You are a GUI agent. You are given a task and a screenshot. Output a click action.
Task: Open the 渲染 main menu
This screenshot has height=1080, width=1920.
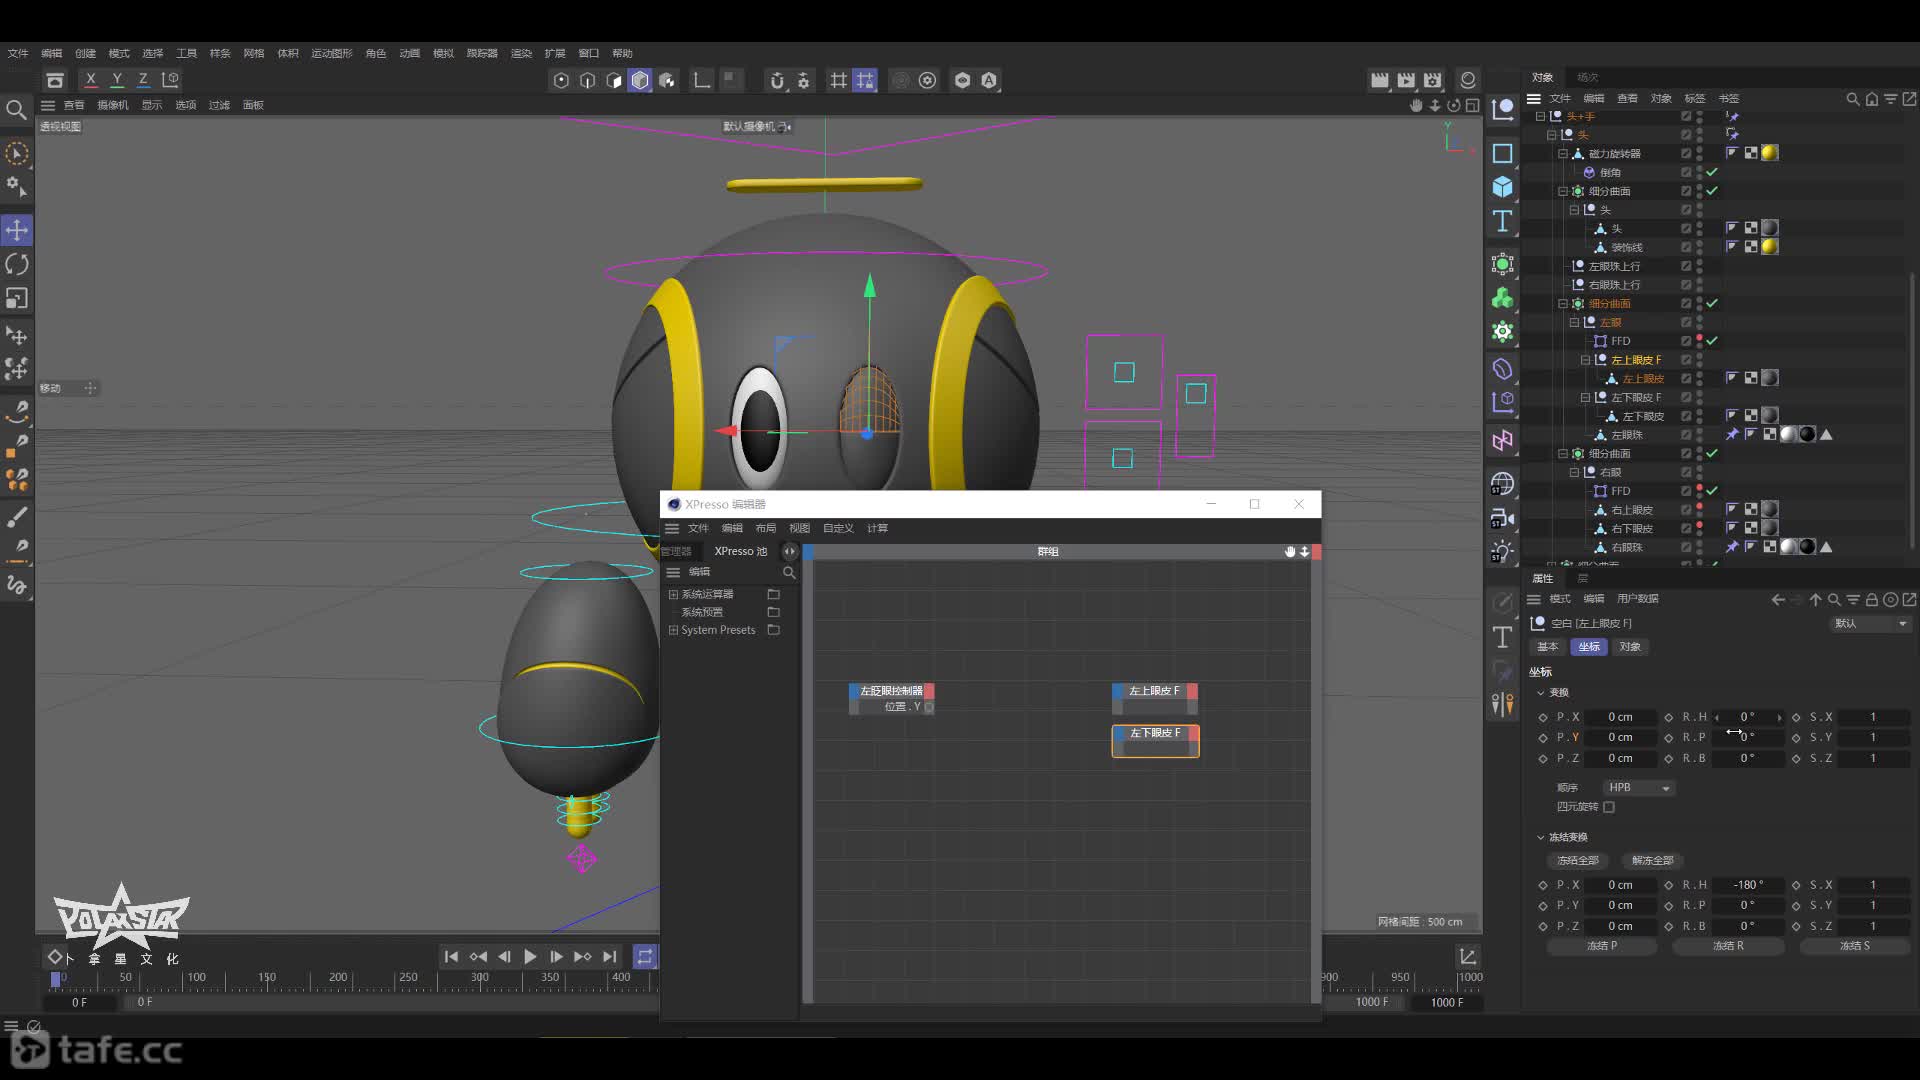[521, 53]
